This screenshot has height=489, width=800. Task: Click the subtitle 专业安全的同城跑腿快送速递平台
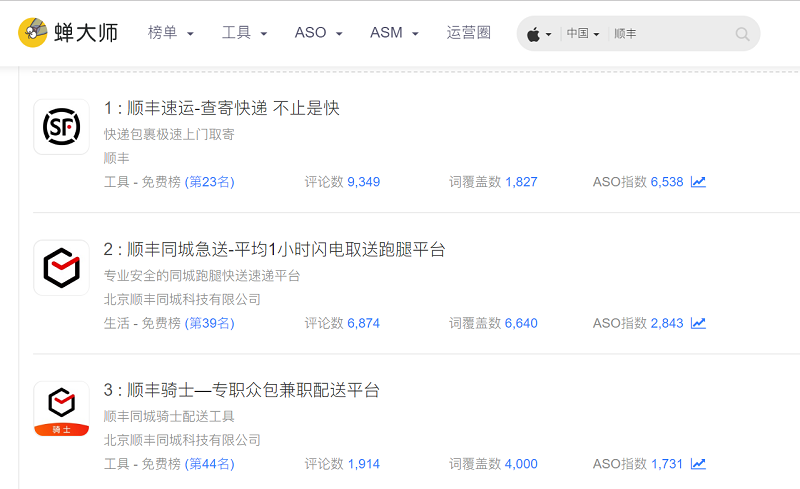pyautogui.click(x=202, y=276)
